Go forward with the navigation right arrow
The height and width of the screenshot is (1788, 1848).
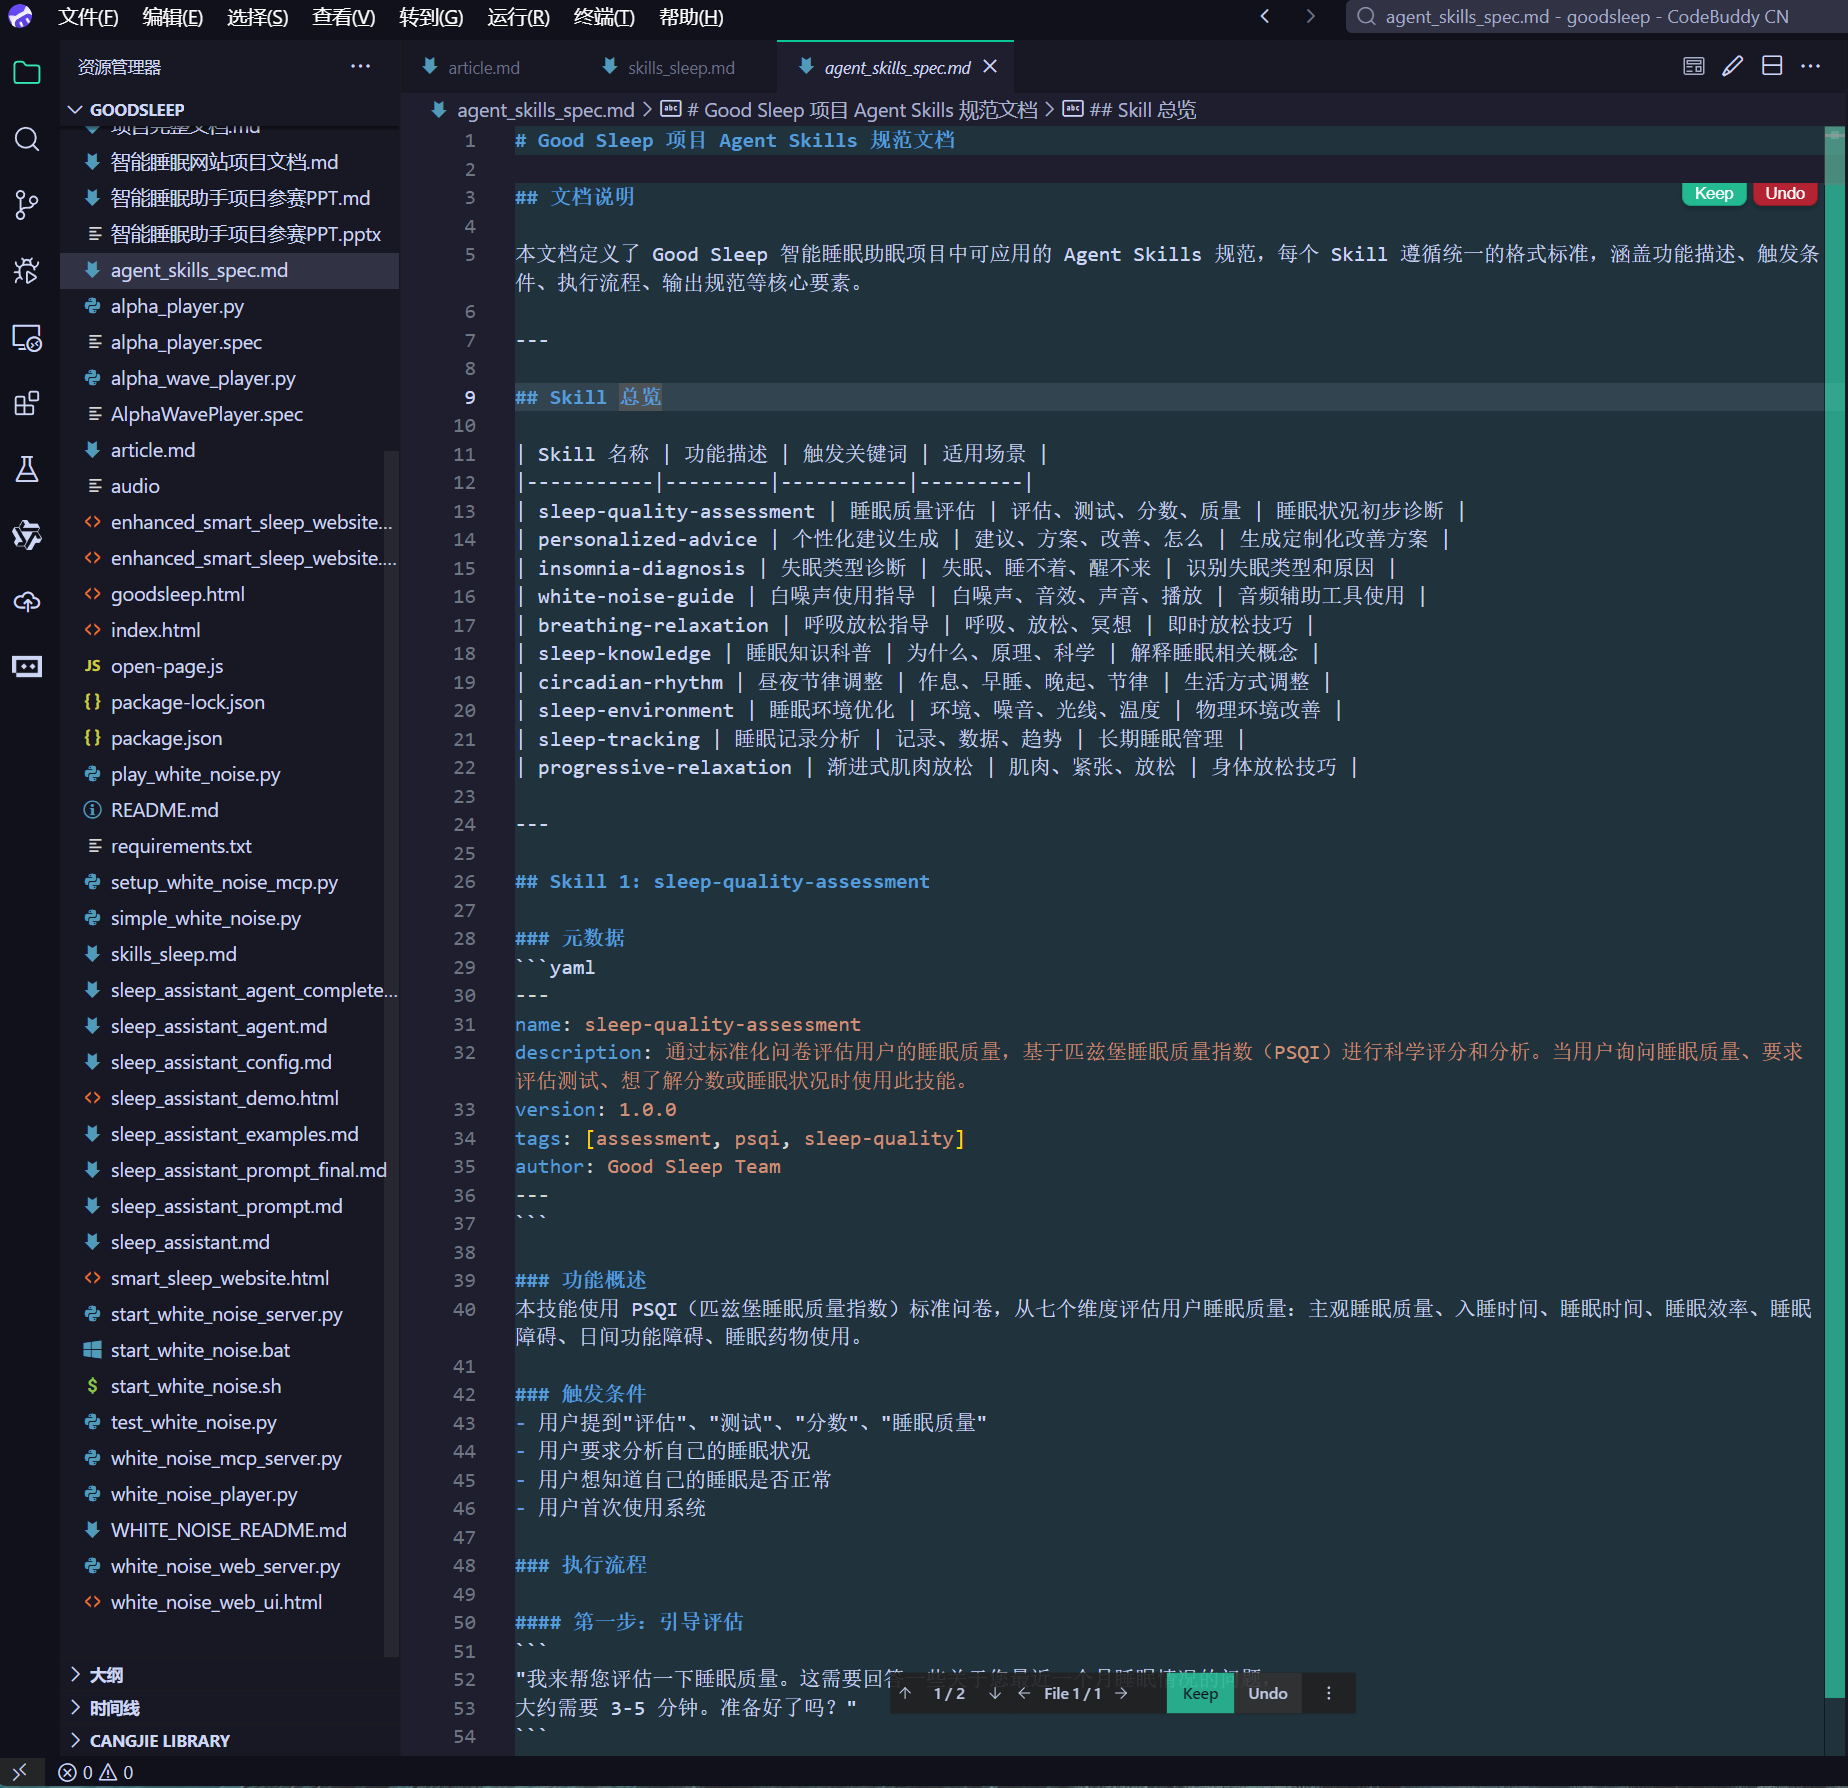click(1310, 16)
